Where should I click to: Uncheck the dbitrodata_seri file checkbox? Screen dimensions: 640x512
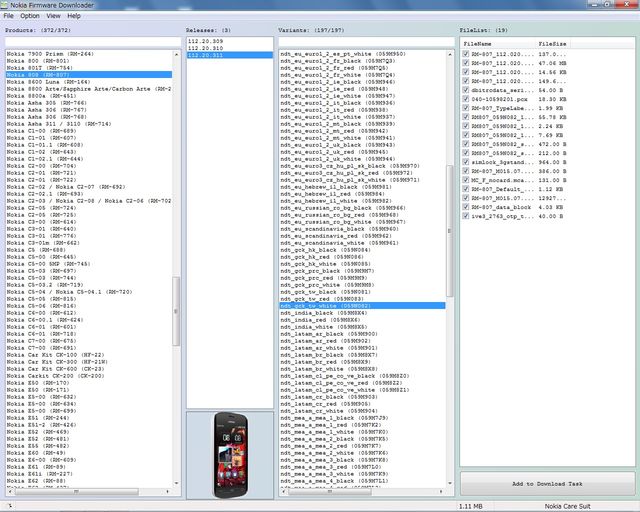(465, 89)
